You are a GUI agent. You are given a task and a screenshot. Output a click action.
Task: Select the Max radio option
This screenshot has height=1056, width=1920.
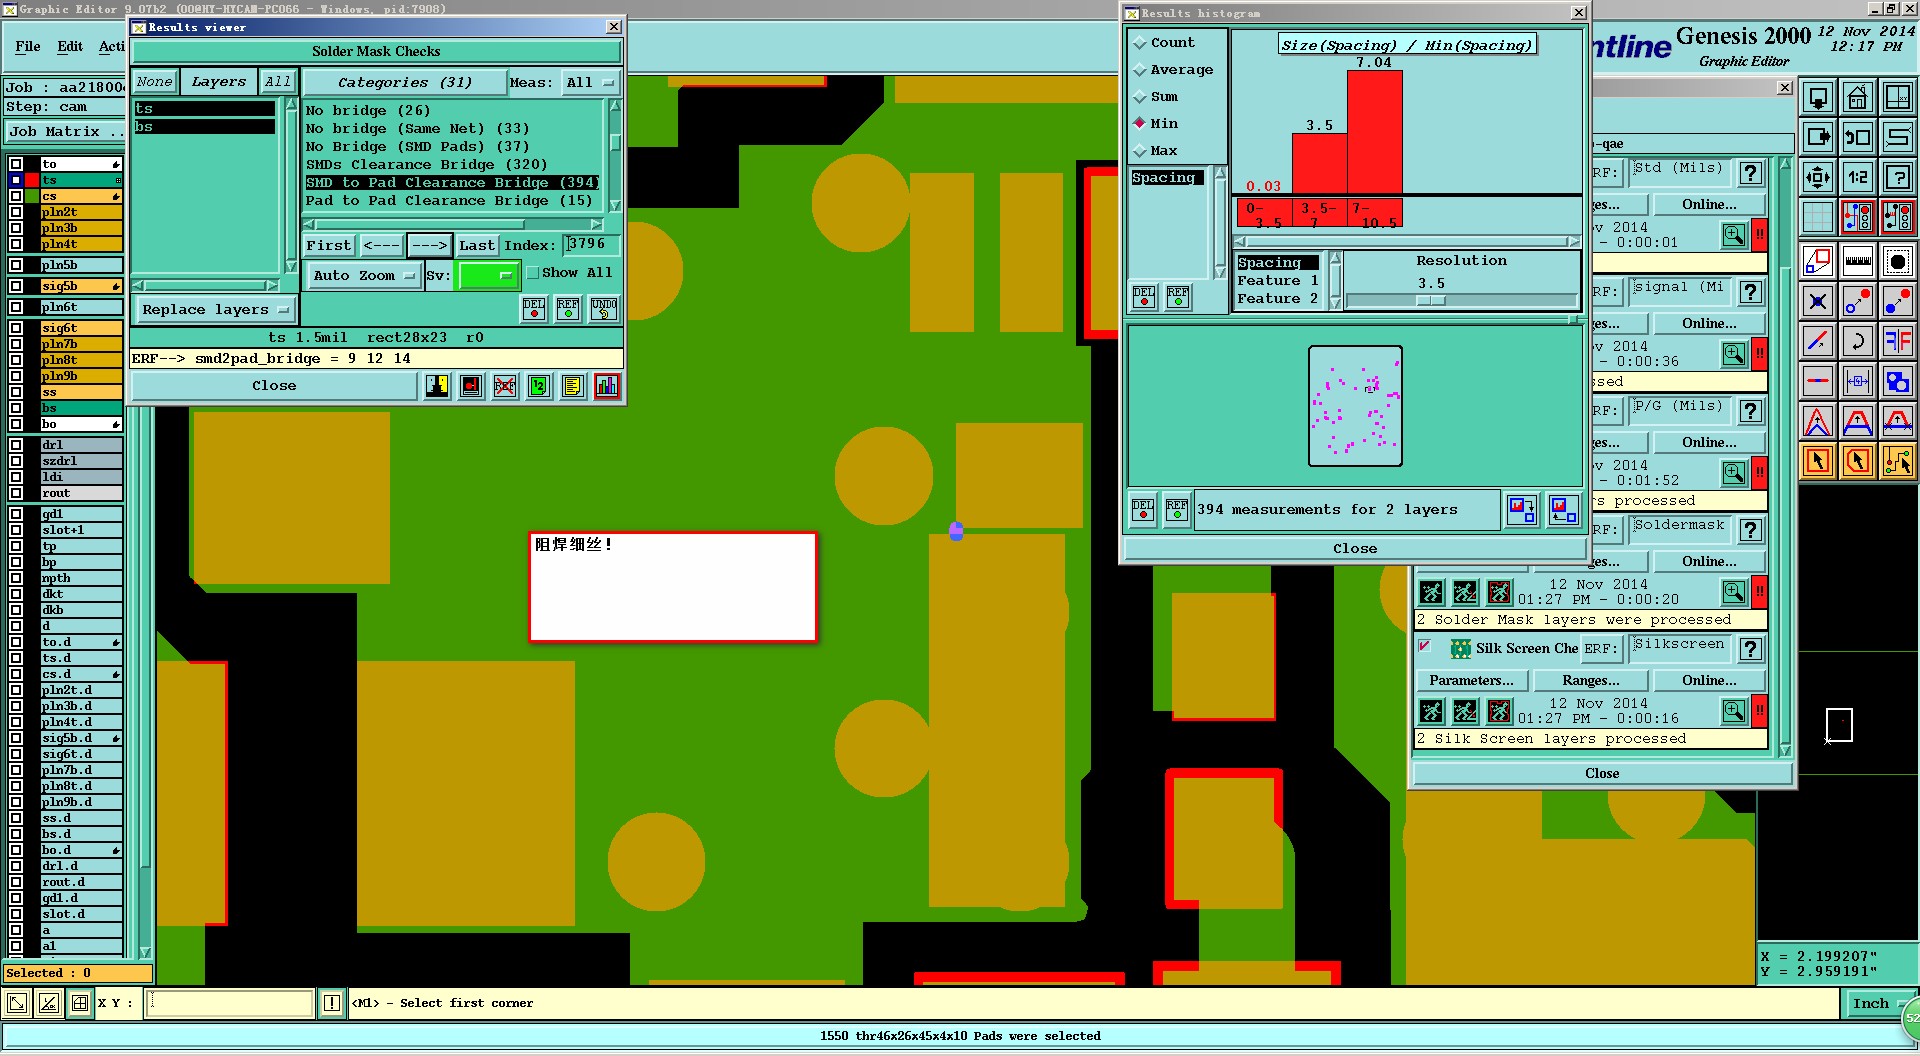point(1139,151)
